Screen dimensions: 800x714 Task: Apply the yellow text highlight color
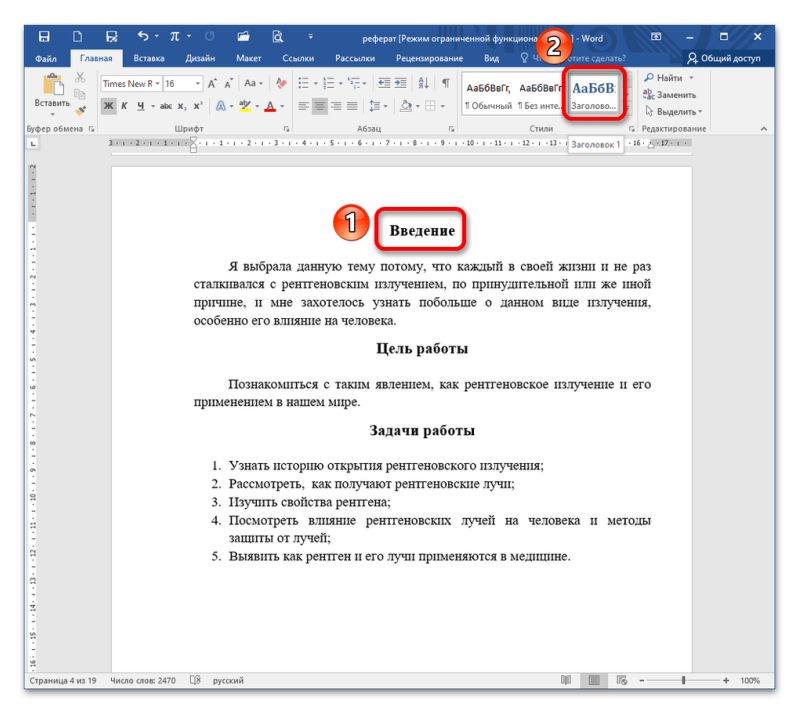pos(245,106)
